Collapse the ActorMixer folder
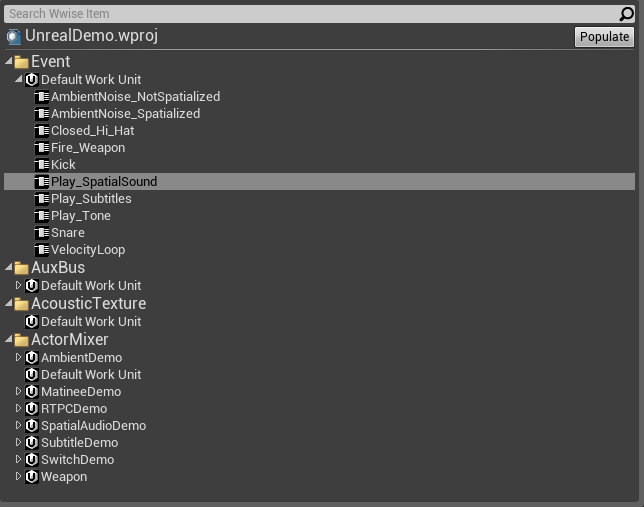644x507 pixels. 9,339
